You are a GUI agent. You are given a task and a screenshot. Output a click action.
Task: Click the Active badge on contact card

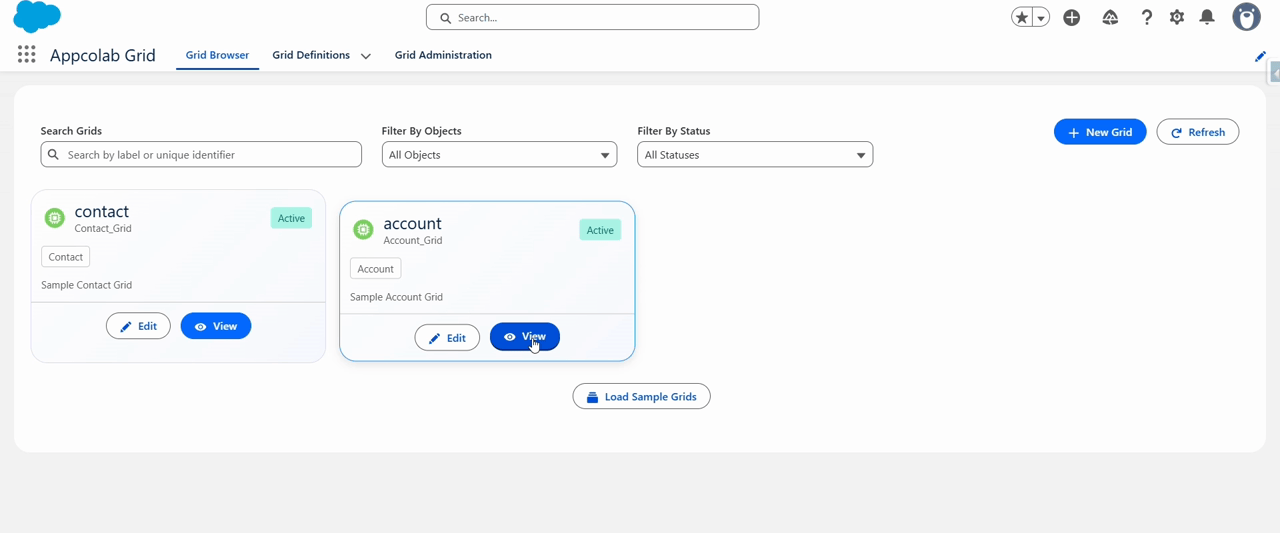[x=291, y=218]
